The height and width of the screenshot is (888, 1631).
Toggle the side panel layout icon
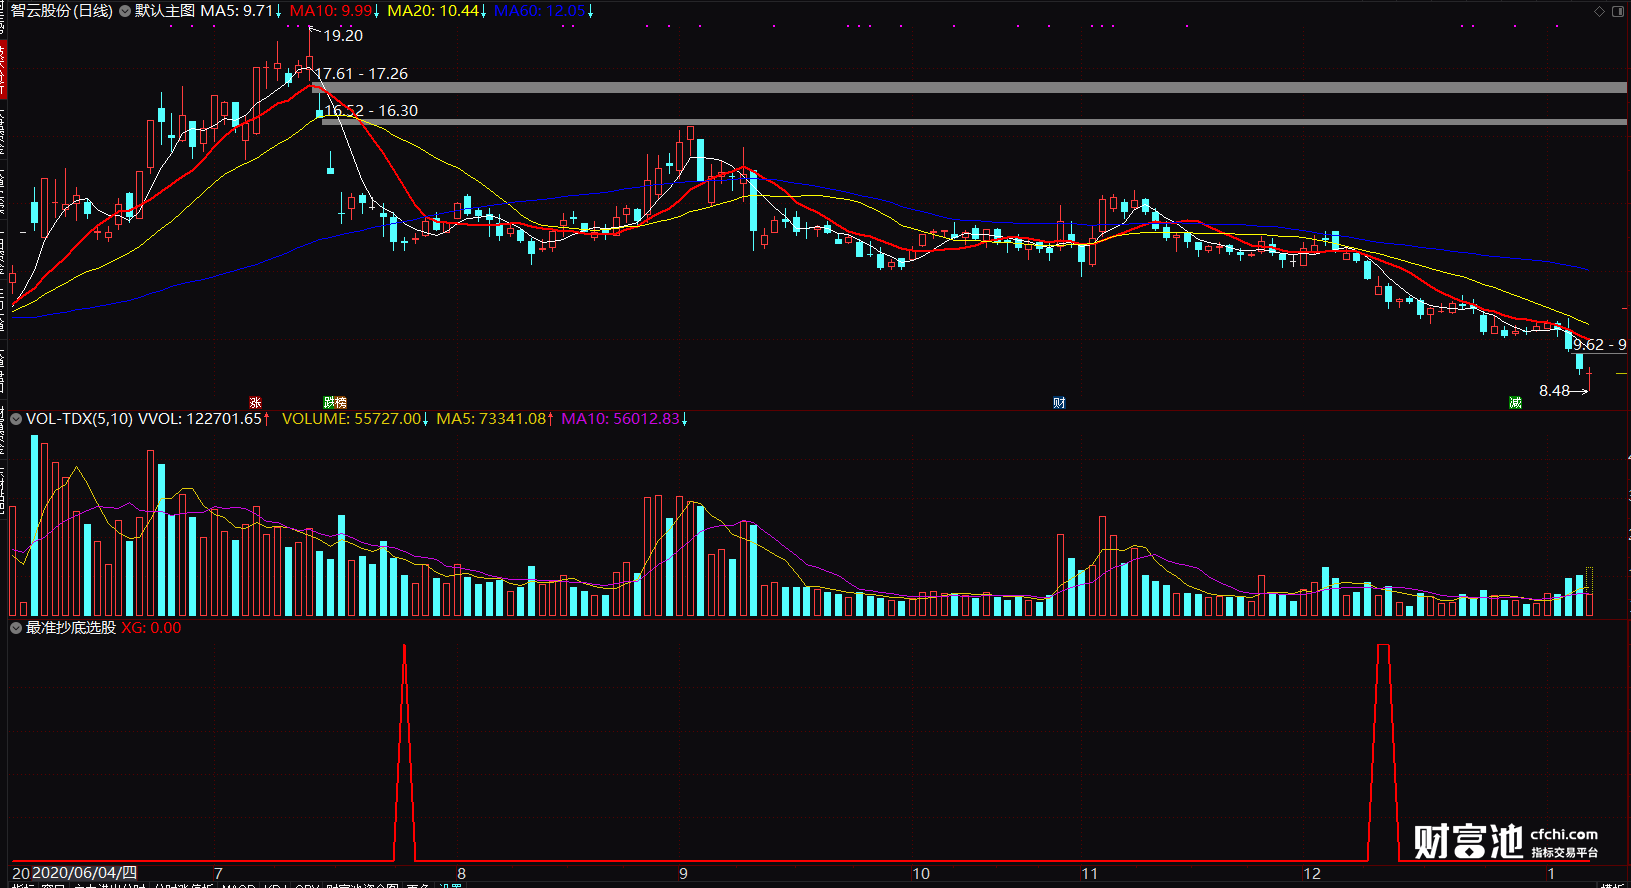tap(1618, 11)
